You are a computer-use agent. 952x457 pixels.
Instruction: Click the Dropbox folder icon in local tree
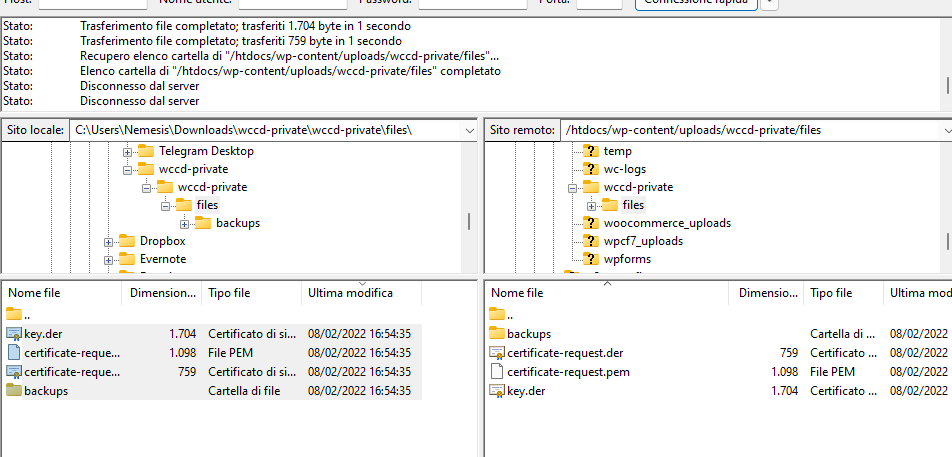coord(127,241)
